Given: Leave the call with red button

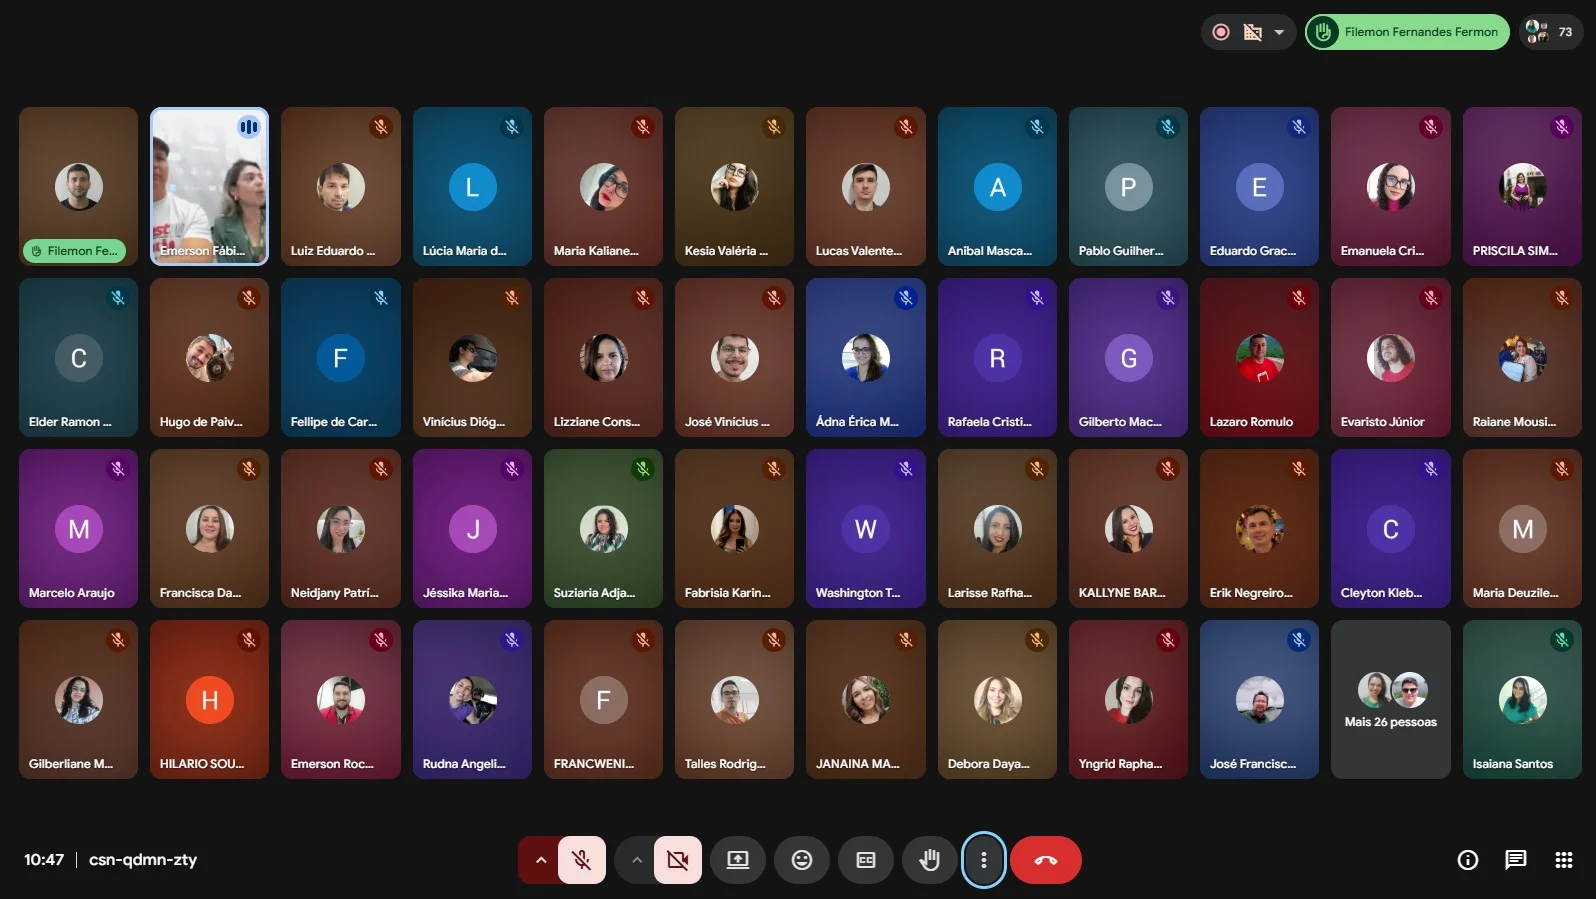Looking at the screenshot, I should (1045, 860).
